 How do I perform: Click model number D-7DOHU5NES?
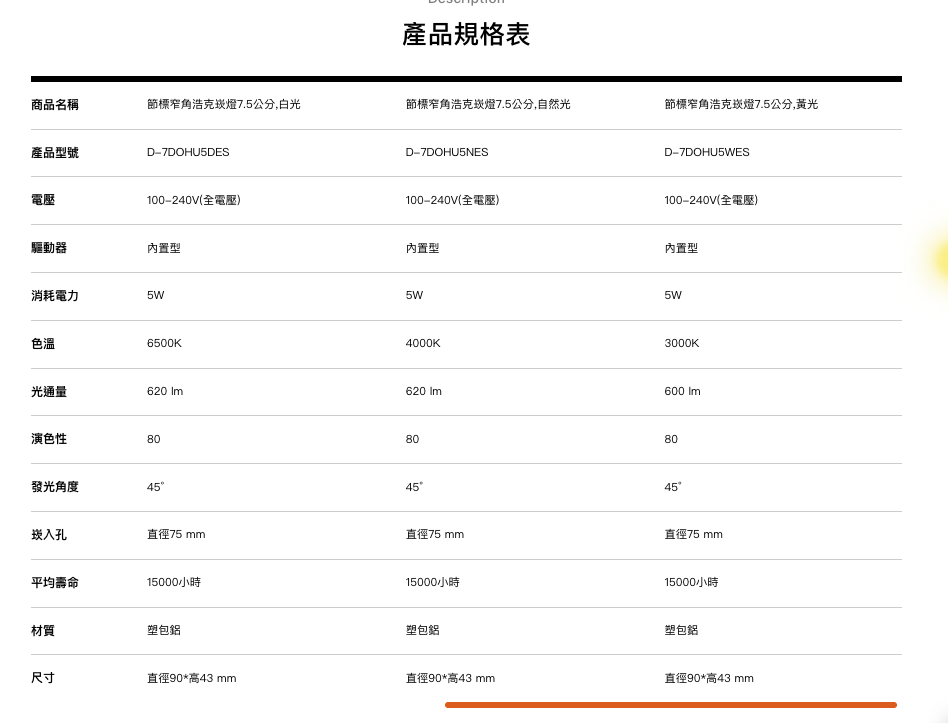click(447, 153)
